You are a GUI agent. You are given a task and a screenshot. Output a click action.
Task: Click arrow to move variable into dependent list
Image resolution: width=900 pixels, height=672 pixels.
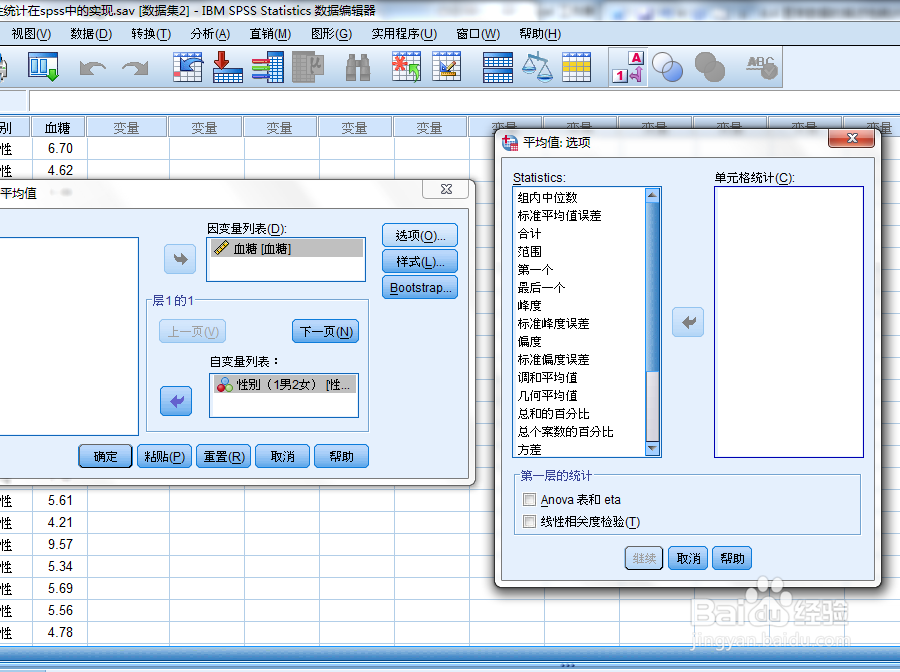click(x=180, y=259)
